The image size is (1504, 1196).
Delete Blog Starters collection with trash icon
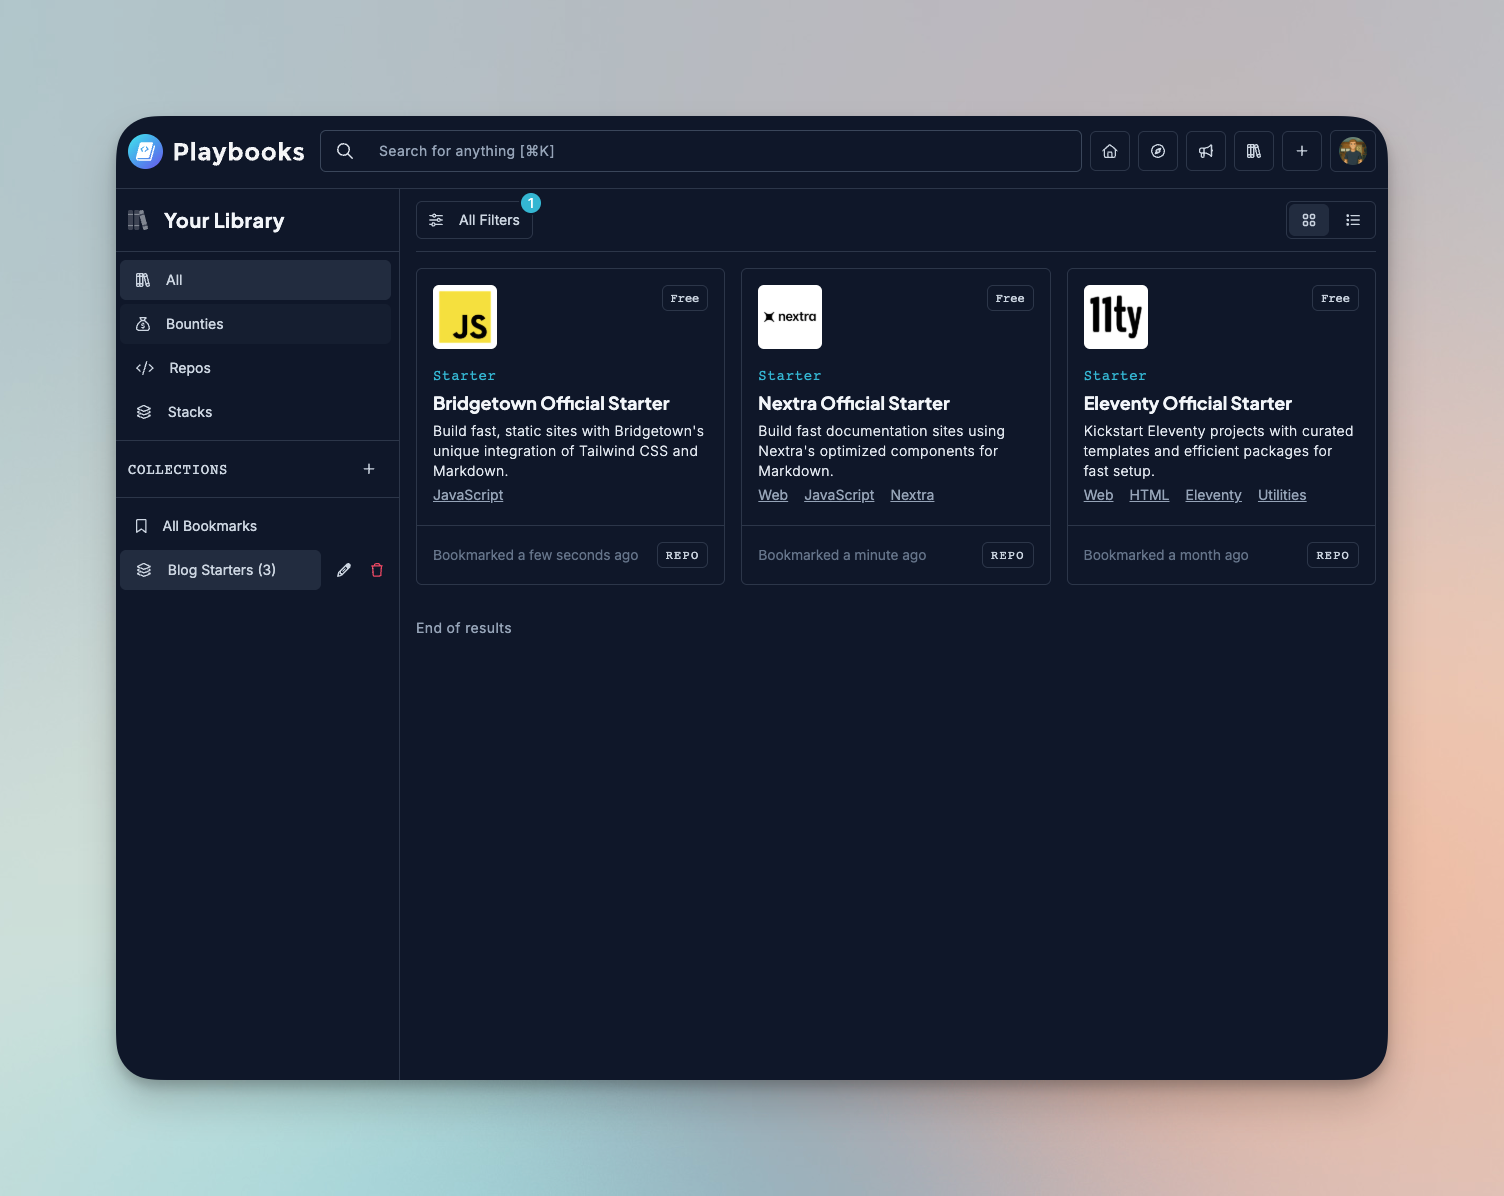(x=377, y=570)
